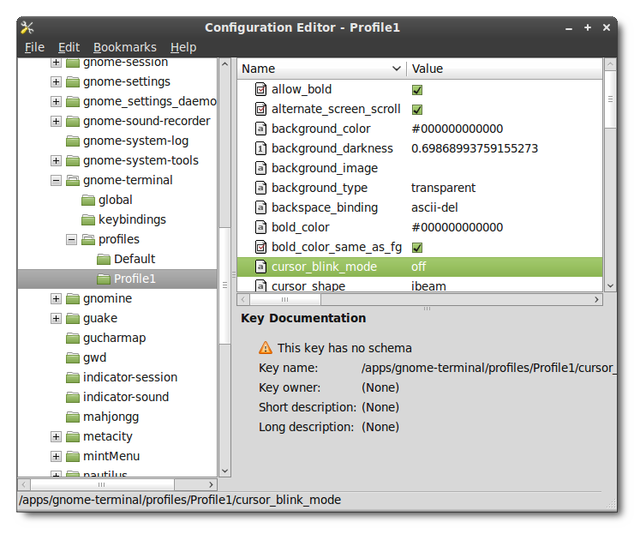Screen dimensions: 640x534
Task: Click the tree pane vertical scrollbar down arrow
Action: click(224, 471)
